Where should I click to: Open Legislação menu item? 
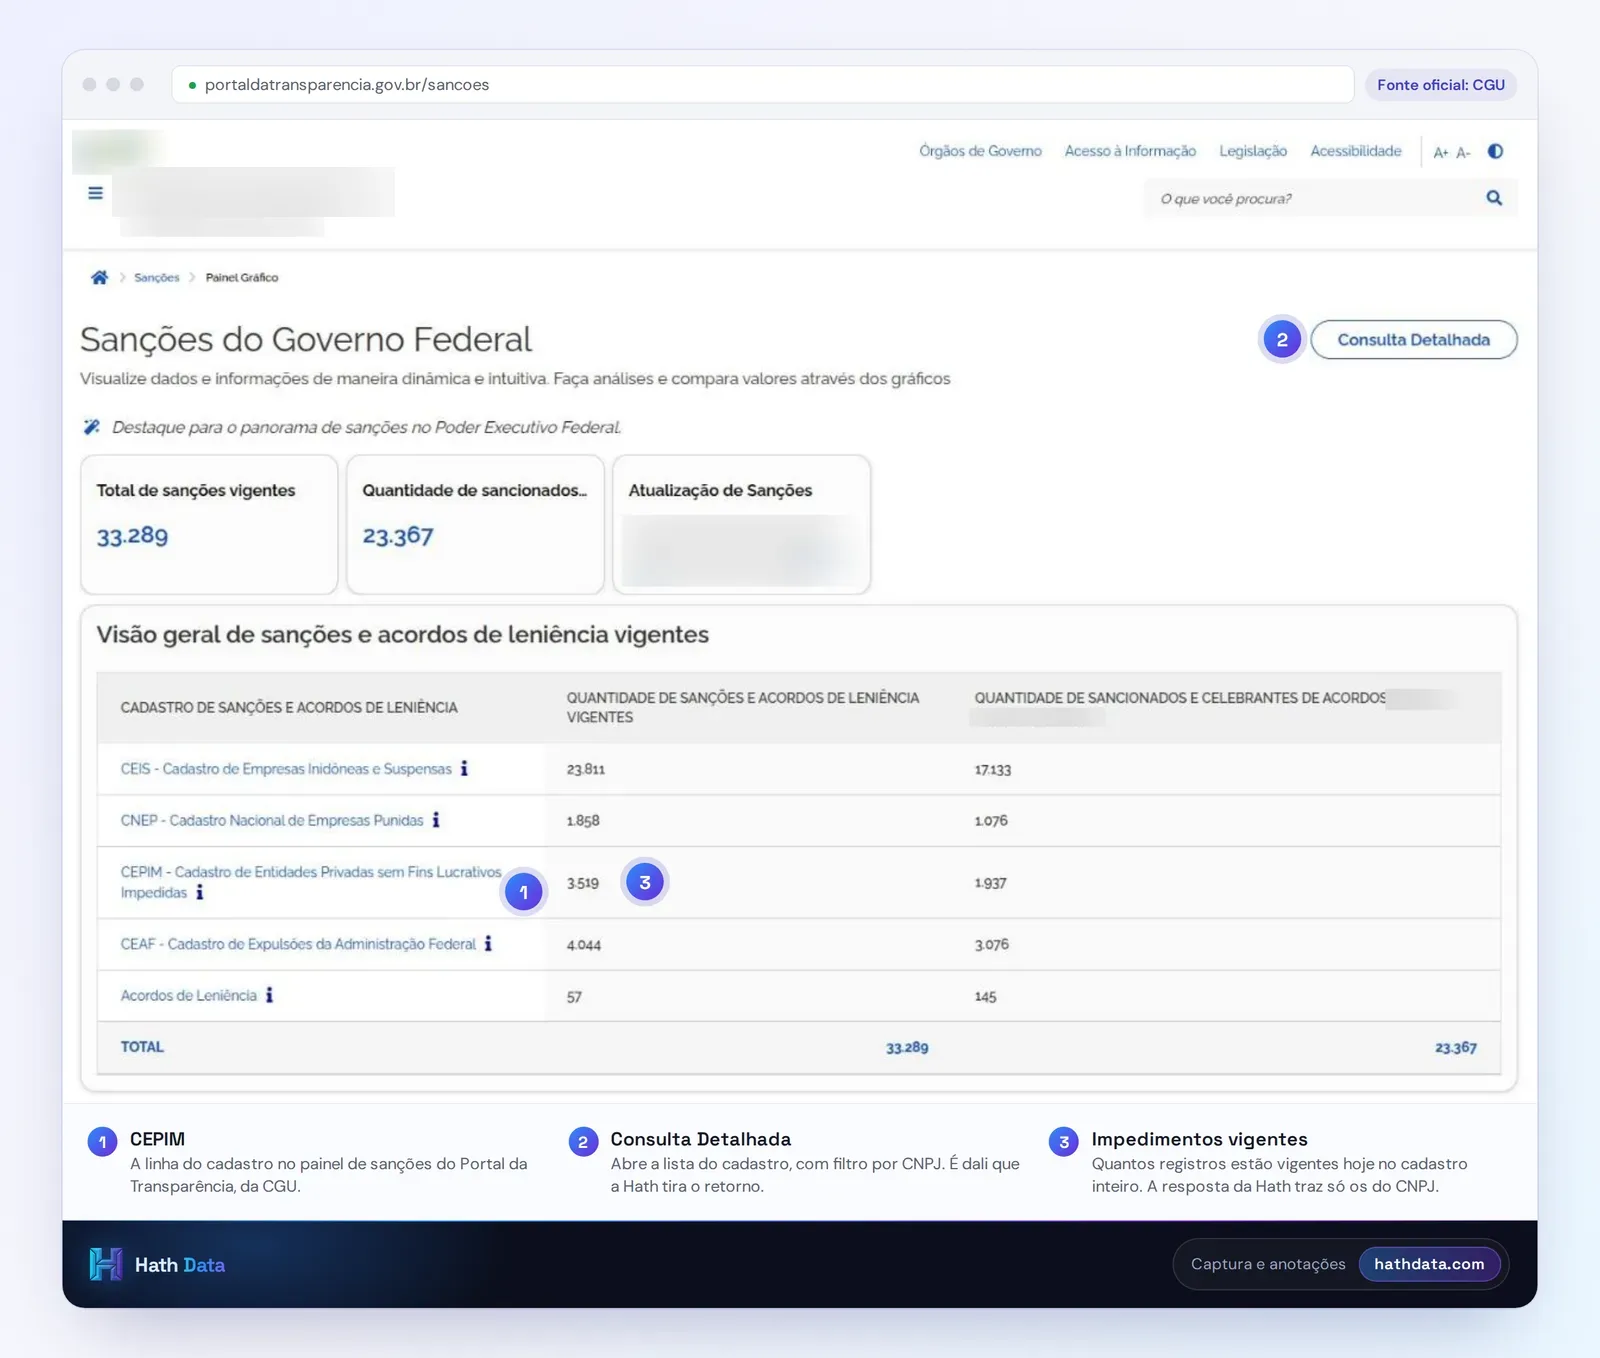1253,151
